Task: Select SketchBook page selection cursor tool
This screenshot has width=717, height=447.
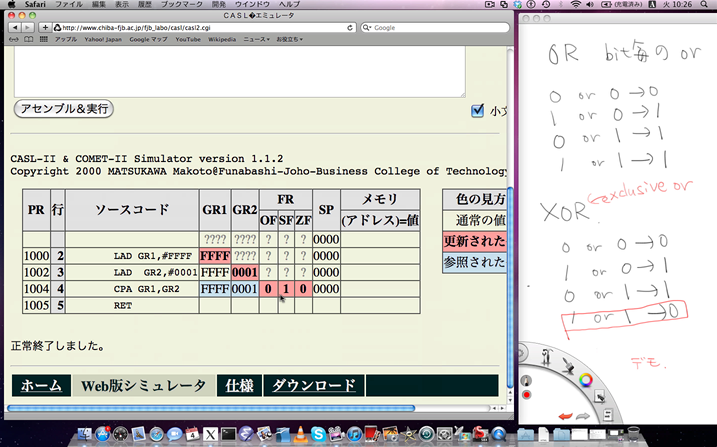Action: pyautogui.click(x=599, y=397)
